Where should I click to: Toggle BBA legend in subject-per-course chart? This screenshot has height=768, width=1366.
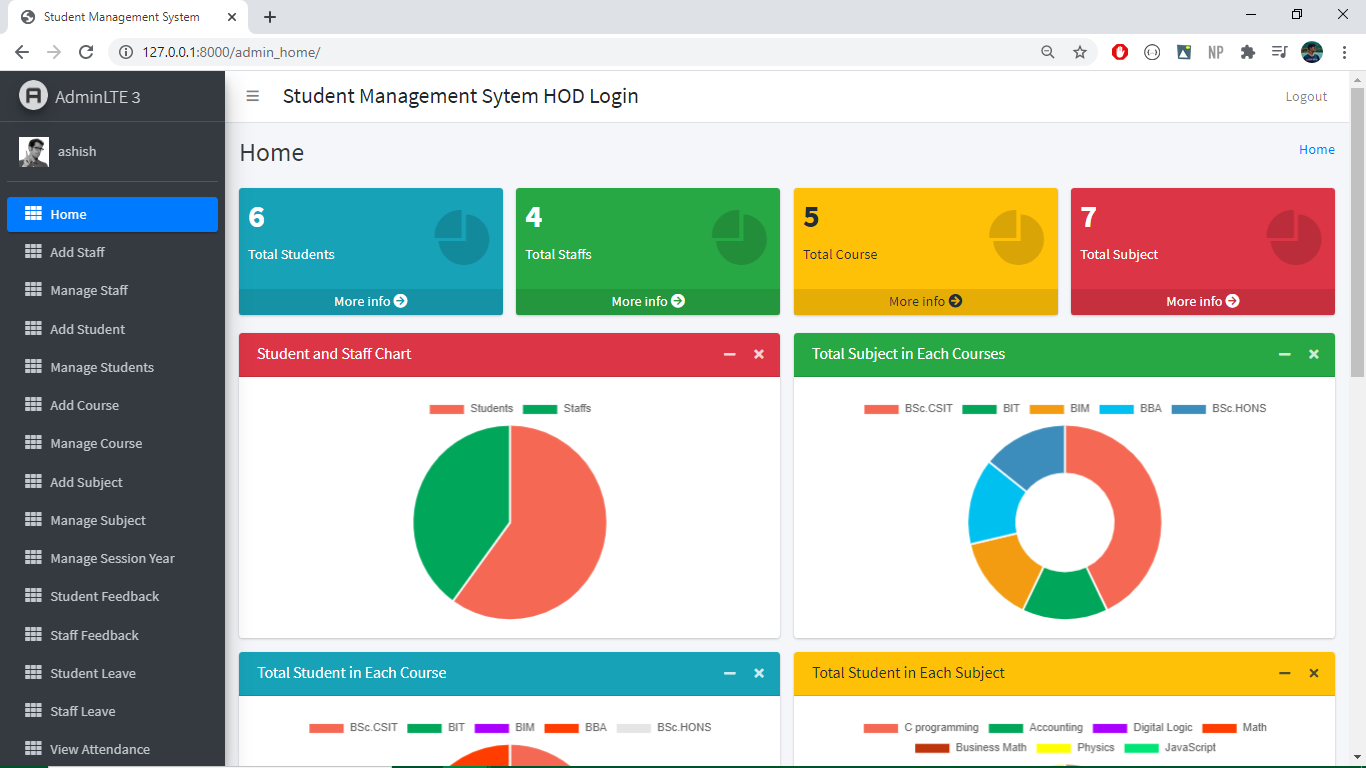point(1131,408)
